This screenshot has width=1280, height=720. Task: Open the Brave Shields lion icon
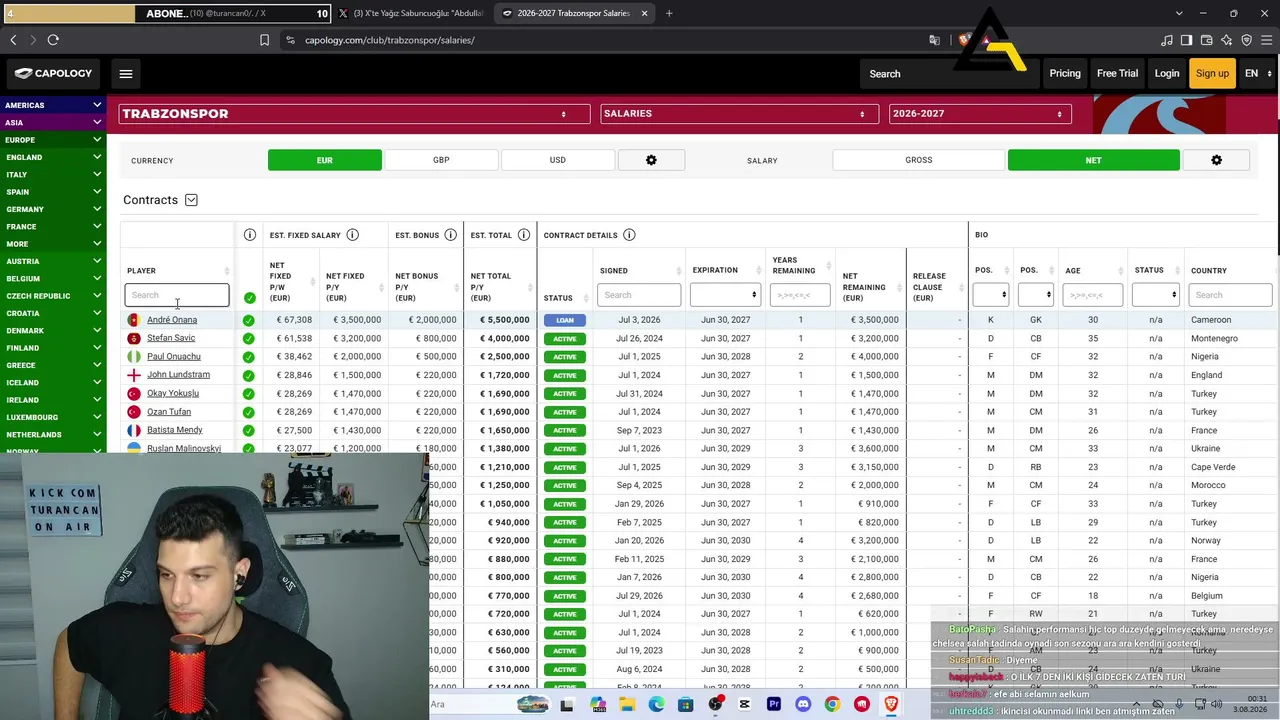(x=964, y=40)
